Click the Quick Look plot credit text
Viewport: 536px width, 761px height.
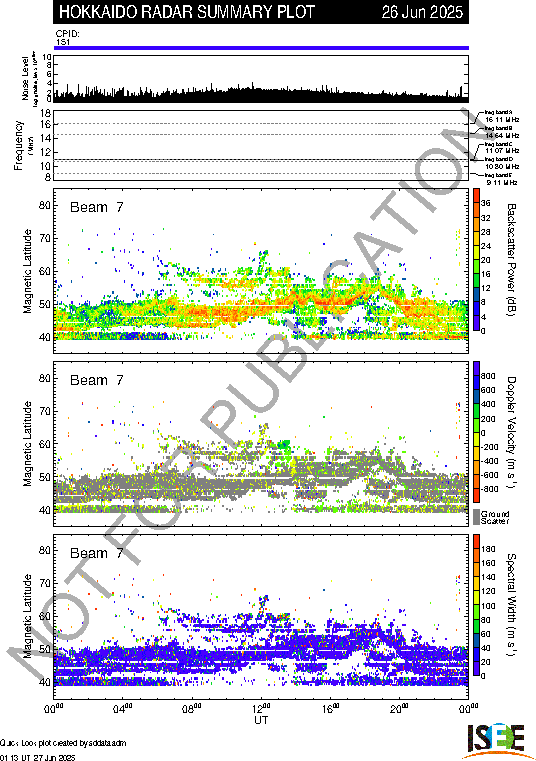click(x=63, y=743)
